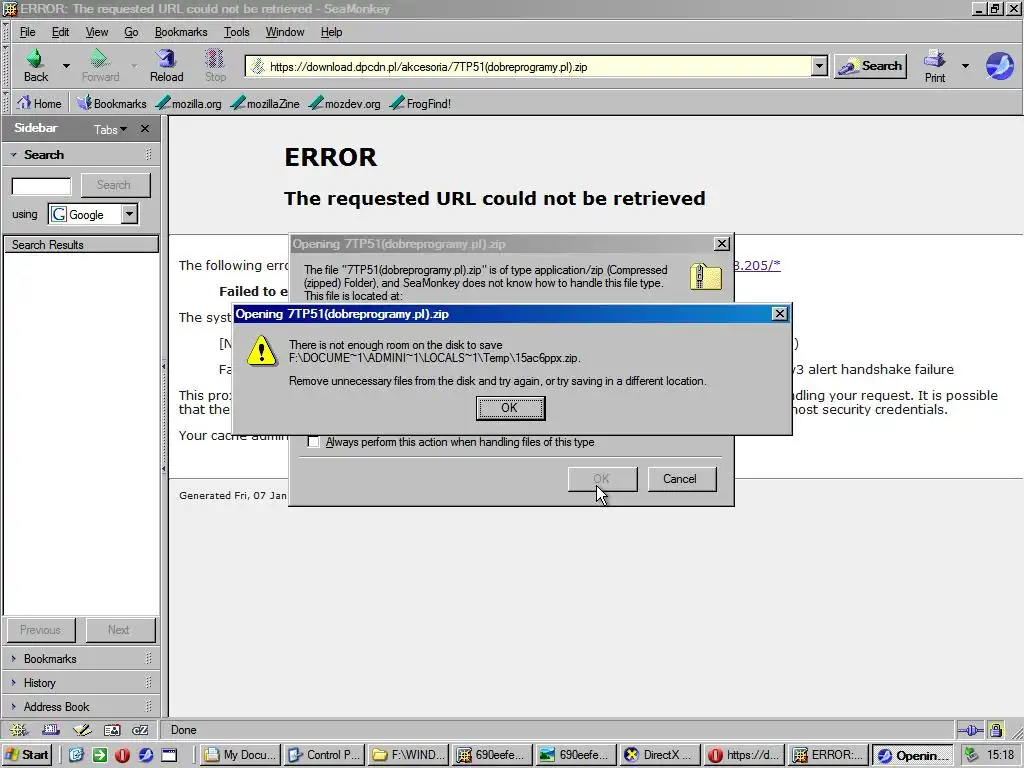Screen dimensions: 1024x768
Task: Click the security padlock status icon
Action: coord(995,729)
